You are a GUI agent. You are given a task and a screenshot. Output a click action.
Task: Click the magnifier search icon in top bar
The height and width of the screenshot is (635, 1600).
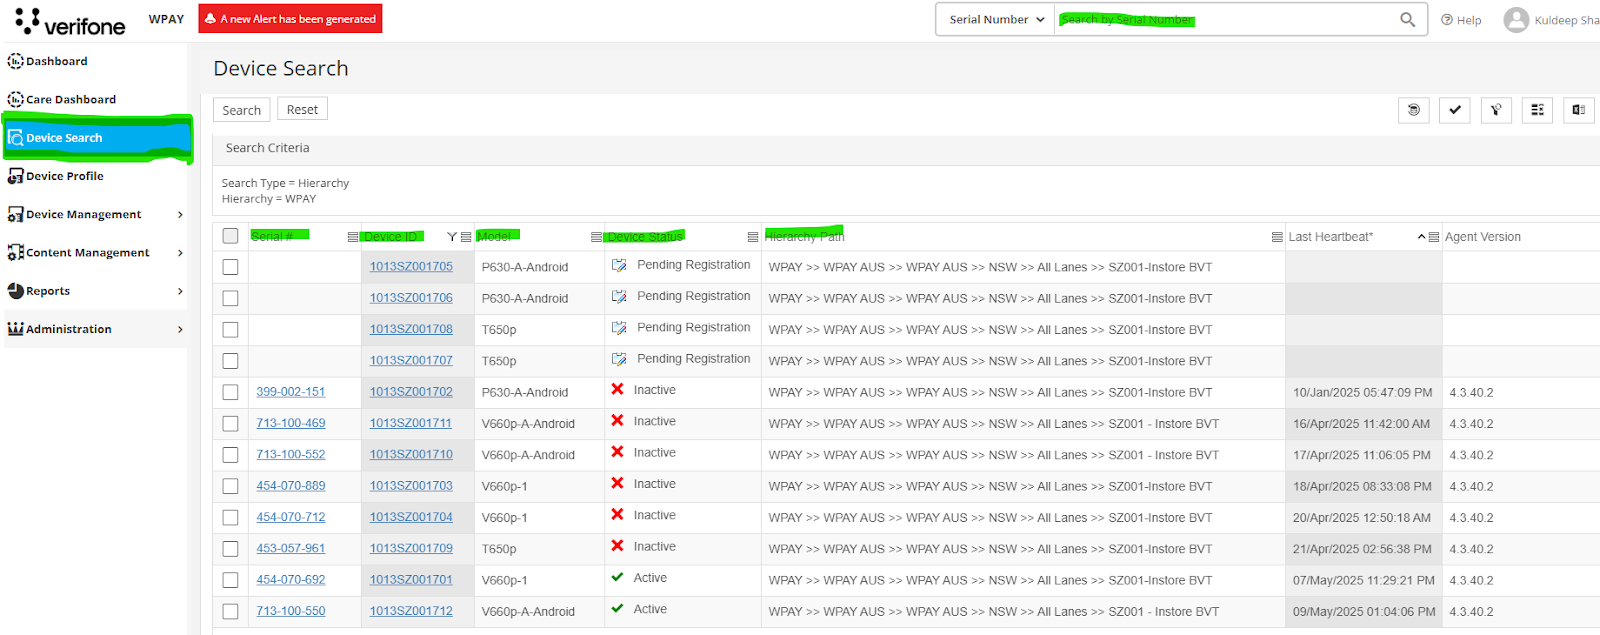[1407, 19]
